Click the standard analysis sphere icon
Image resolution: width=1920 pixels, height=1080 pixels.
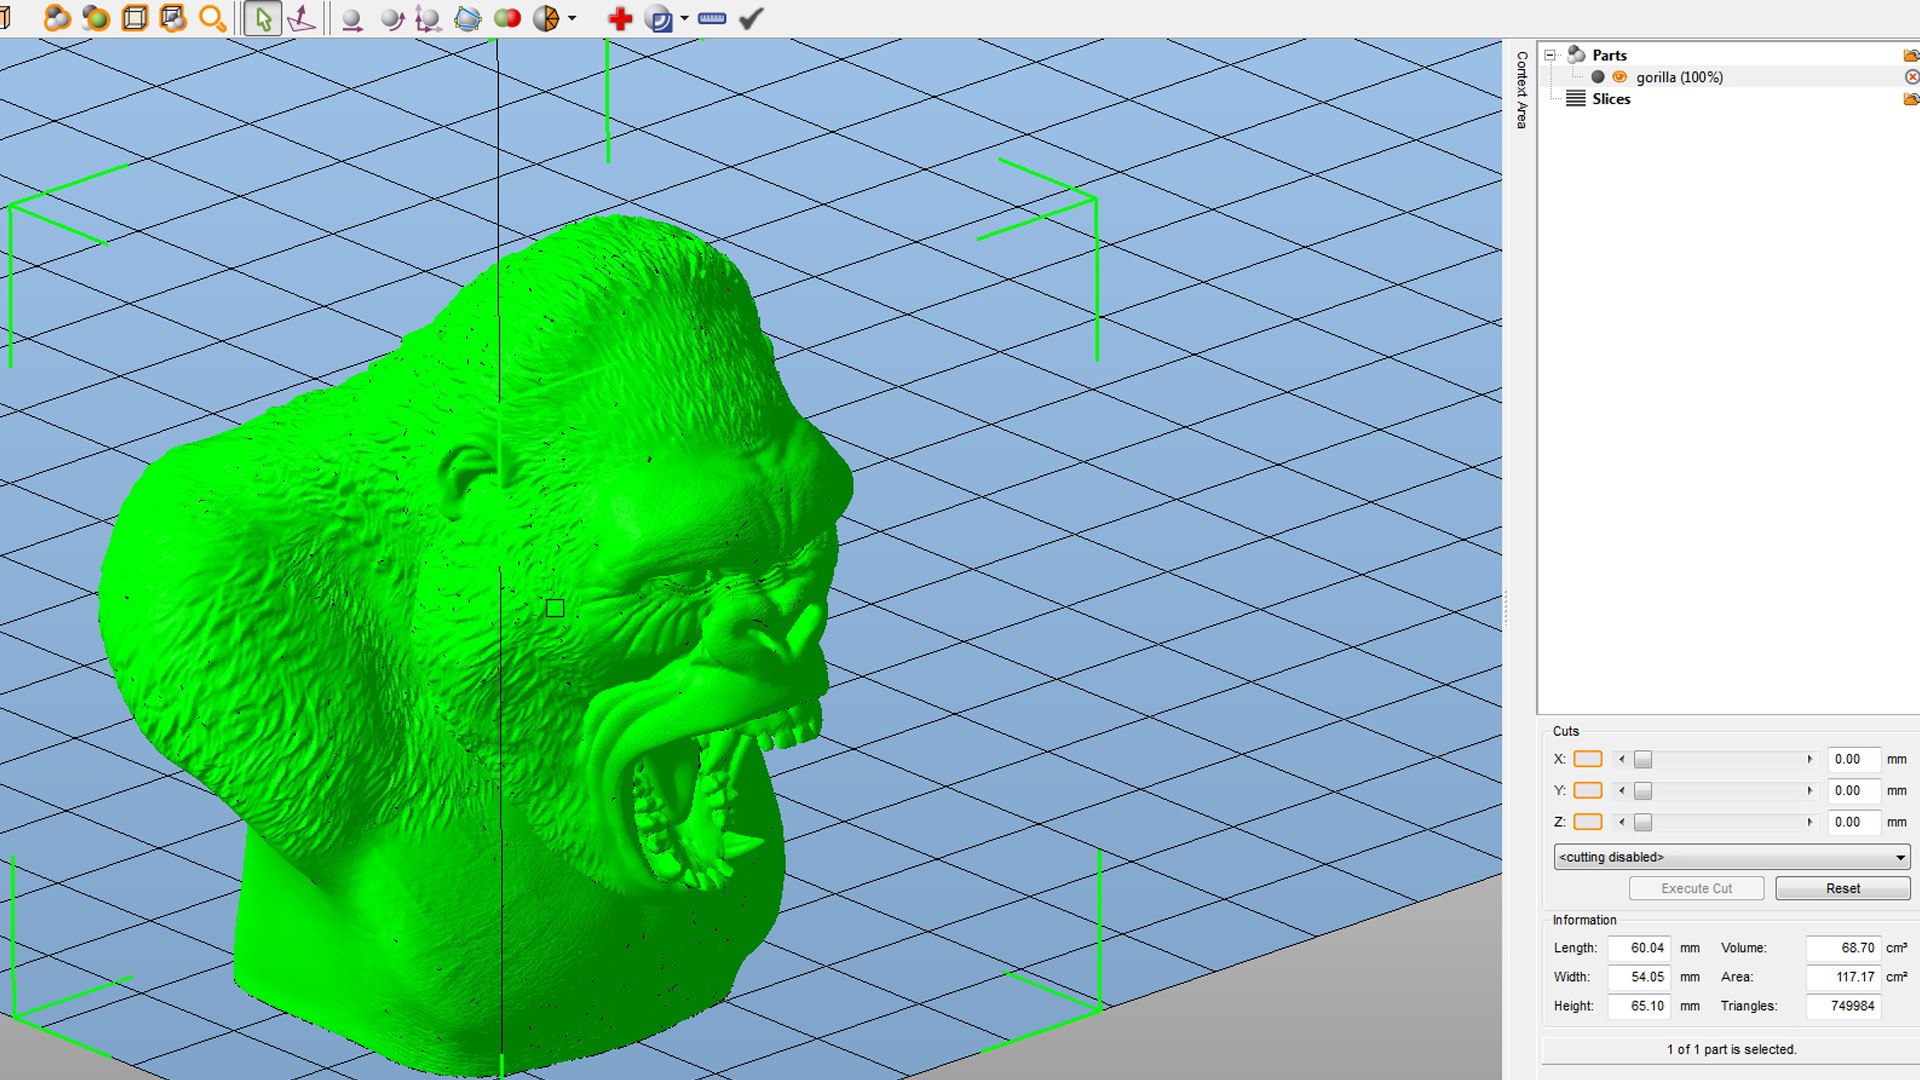point(659,18)
